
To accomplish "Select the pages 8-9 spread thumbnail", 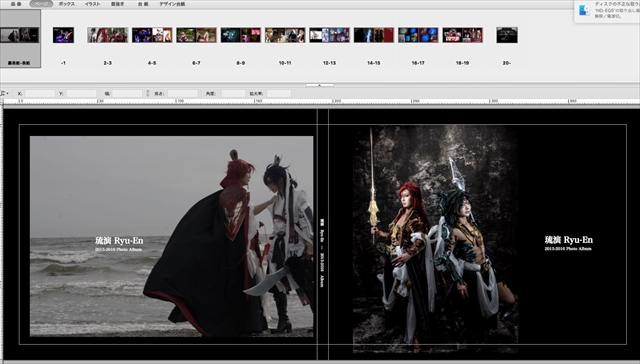I will point(241,35).
